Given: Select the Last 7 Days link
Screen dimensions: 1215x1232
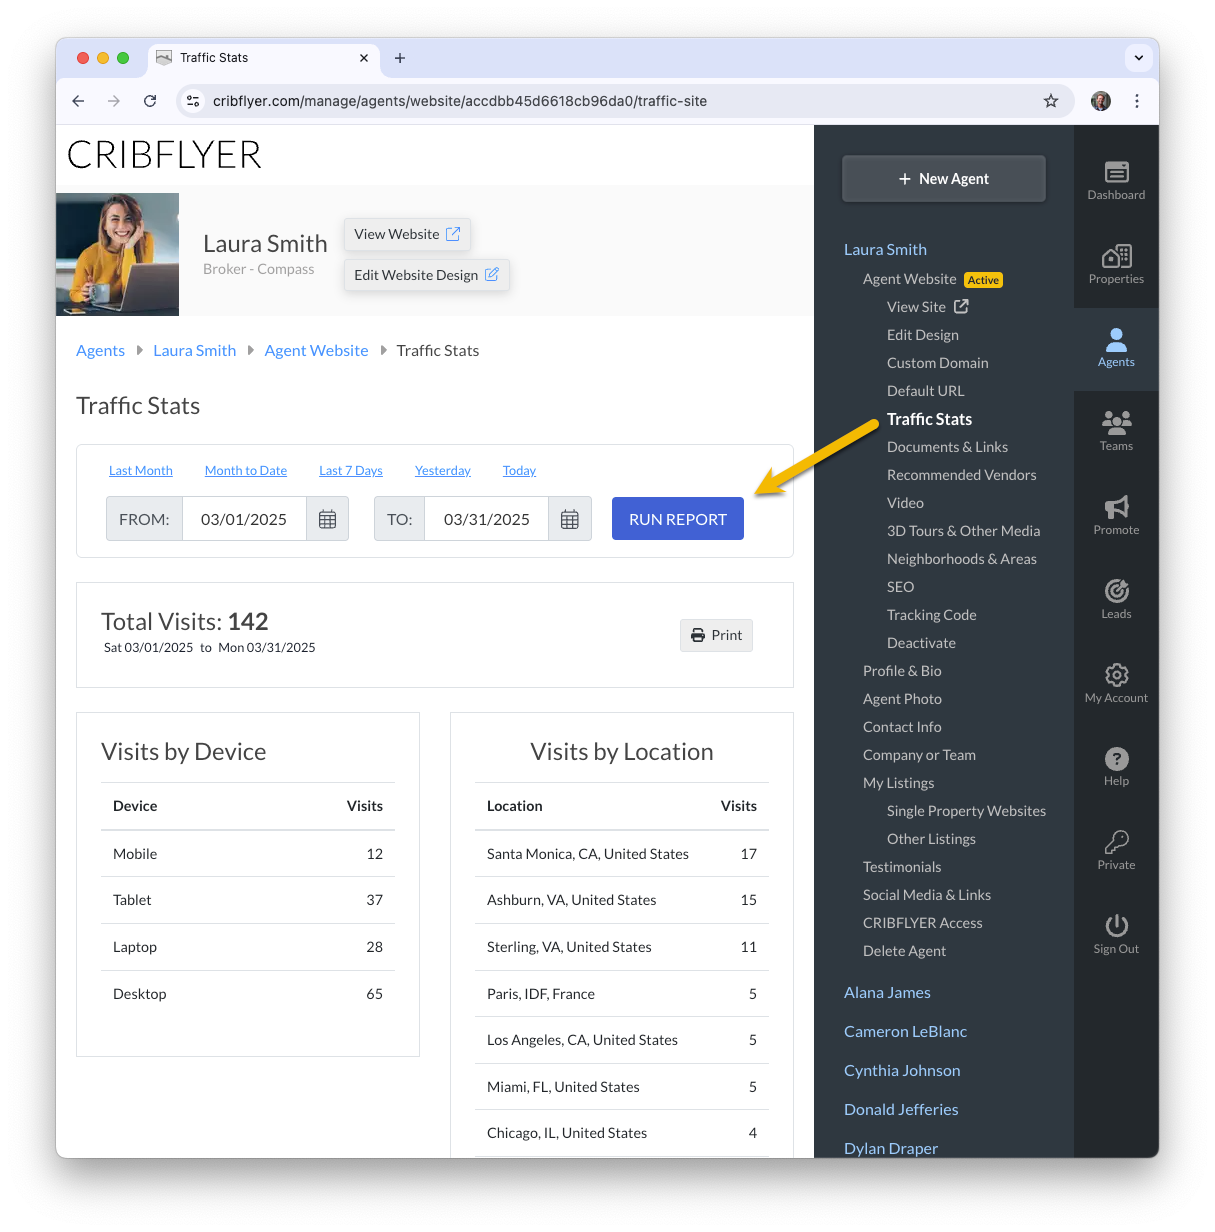Looking at the screenshot, I should click(351, 471).
